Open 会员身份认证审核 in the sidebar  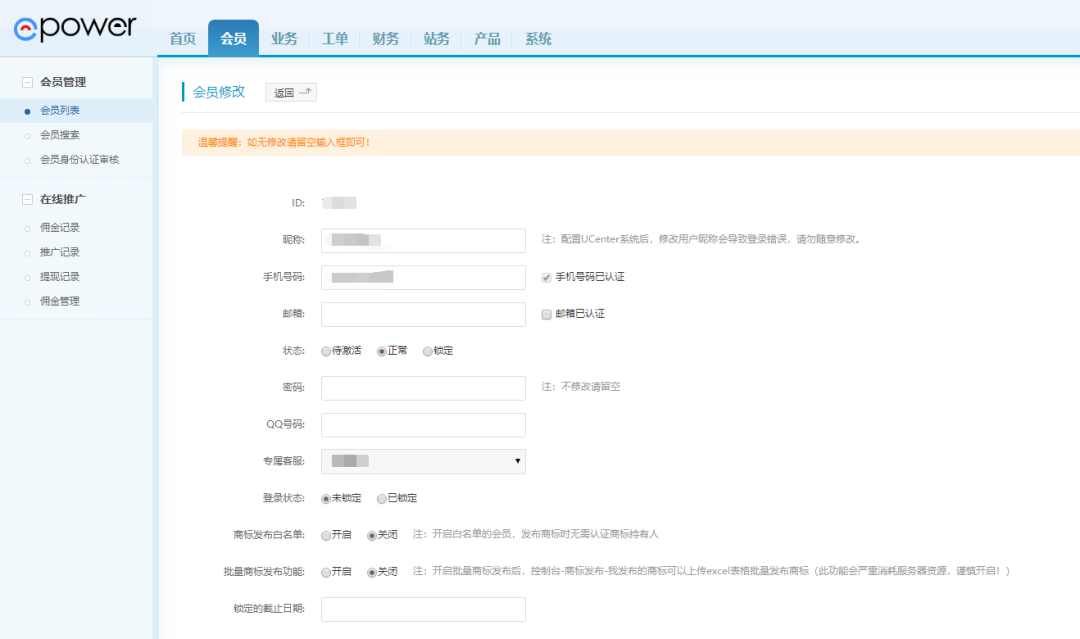click(78, 160)
